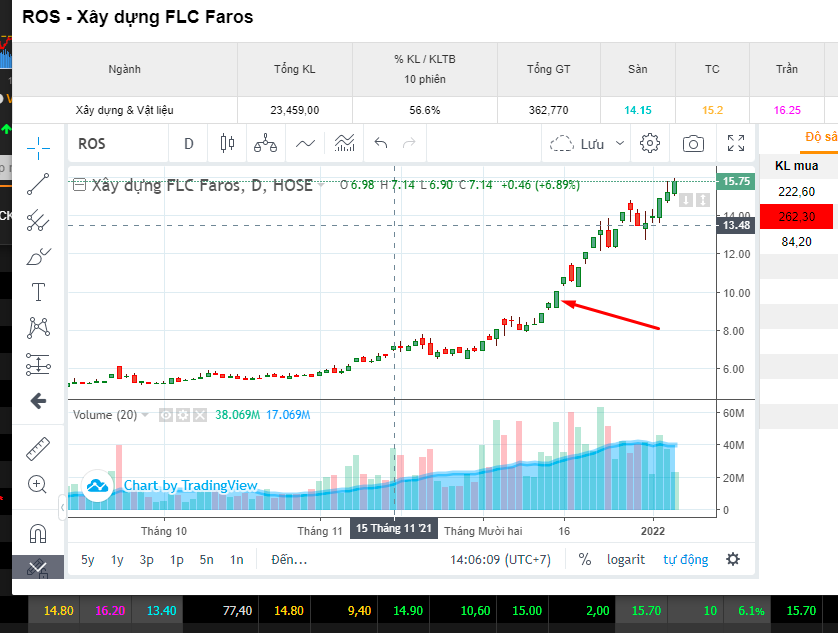Select the text annotation tool
The image size is (838, 633).
click(38, 292)
